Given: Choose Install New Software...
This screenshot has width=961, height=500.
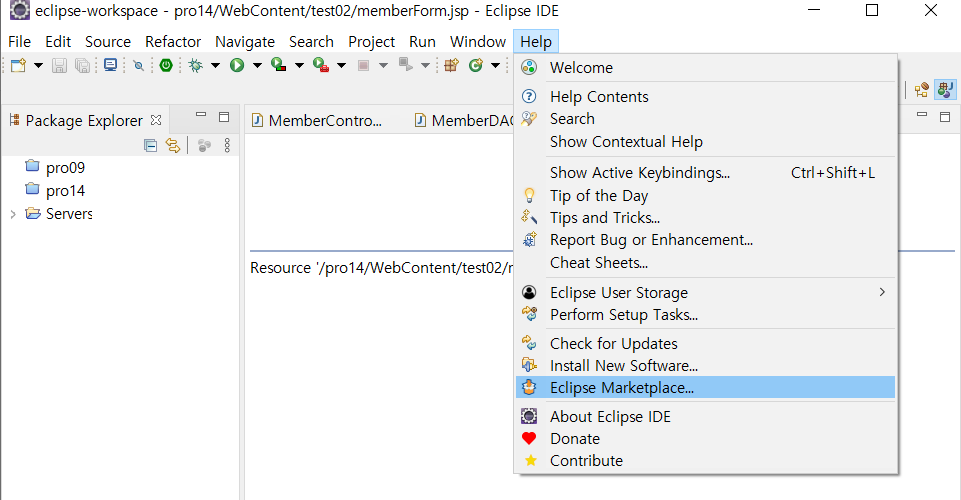Looking at the screenshot, I should 705,365.
